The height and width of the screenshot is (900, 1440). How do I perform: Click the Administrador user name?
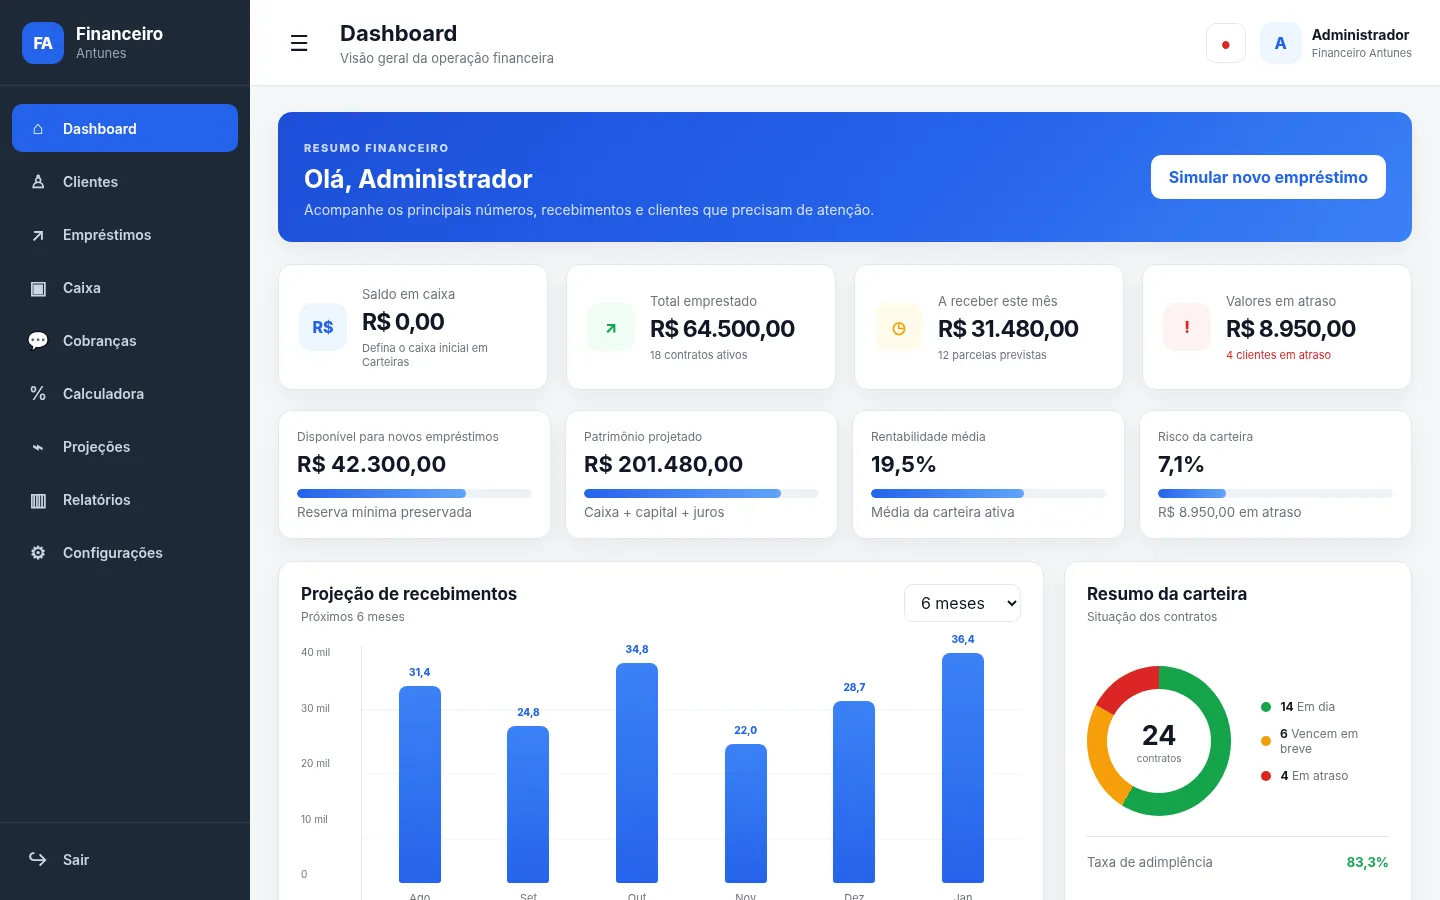(x=1360, y=35)
